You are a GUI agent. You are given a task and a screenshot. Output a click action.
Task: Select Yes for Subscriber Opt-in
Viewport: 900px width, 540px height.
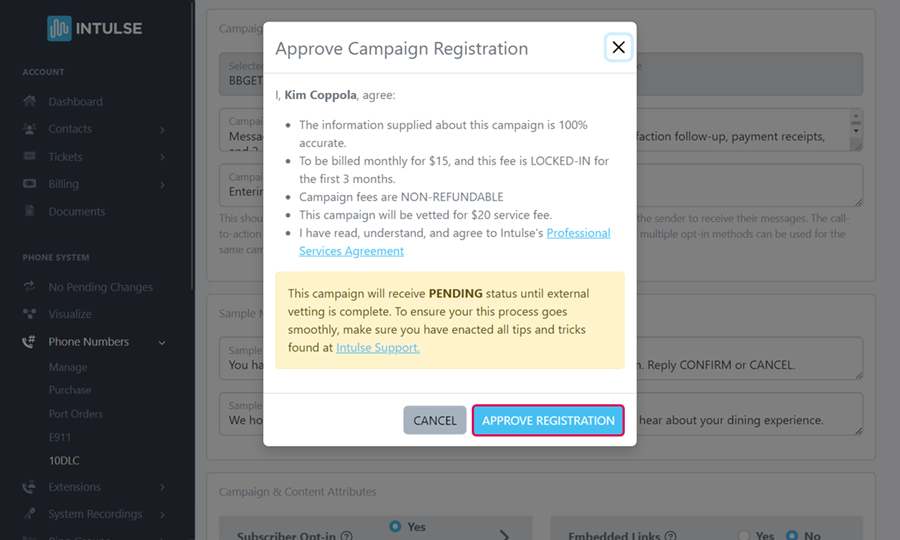[x=395, y=526]
